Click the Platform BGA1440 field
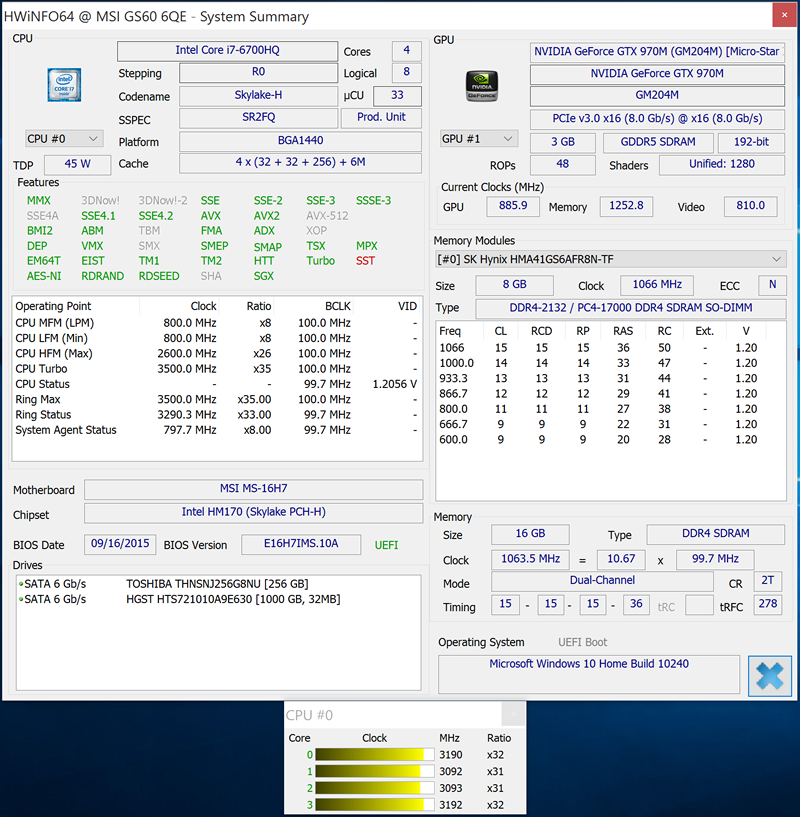Screen dimensions: 800x817 tap(300, 141)
